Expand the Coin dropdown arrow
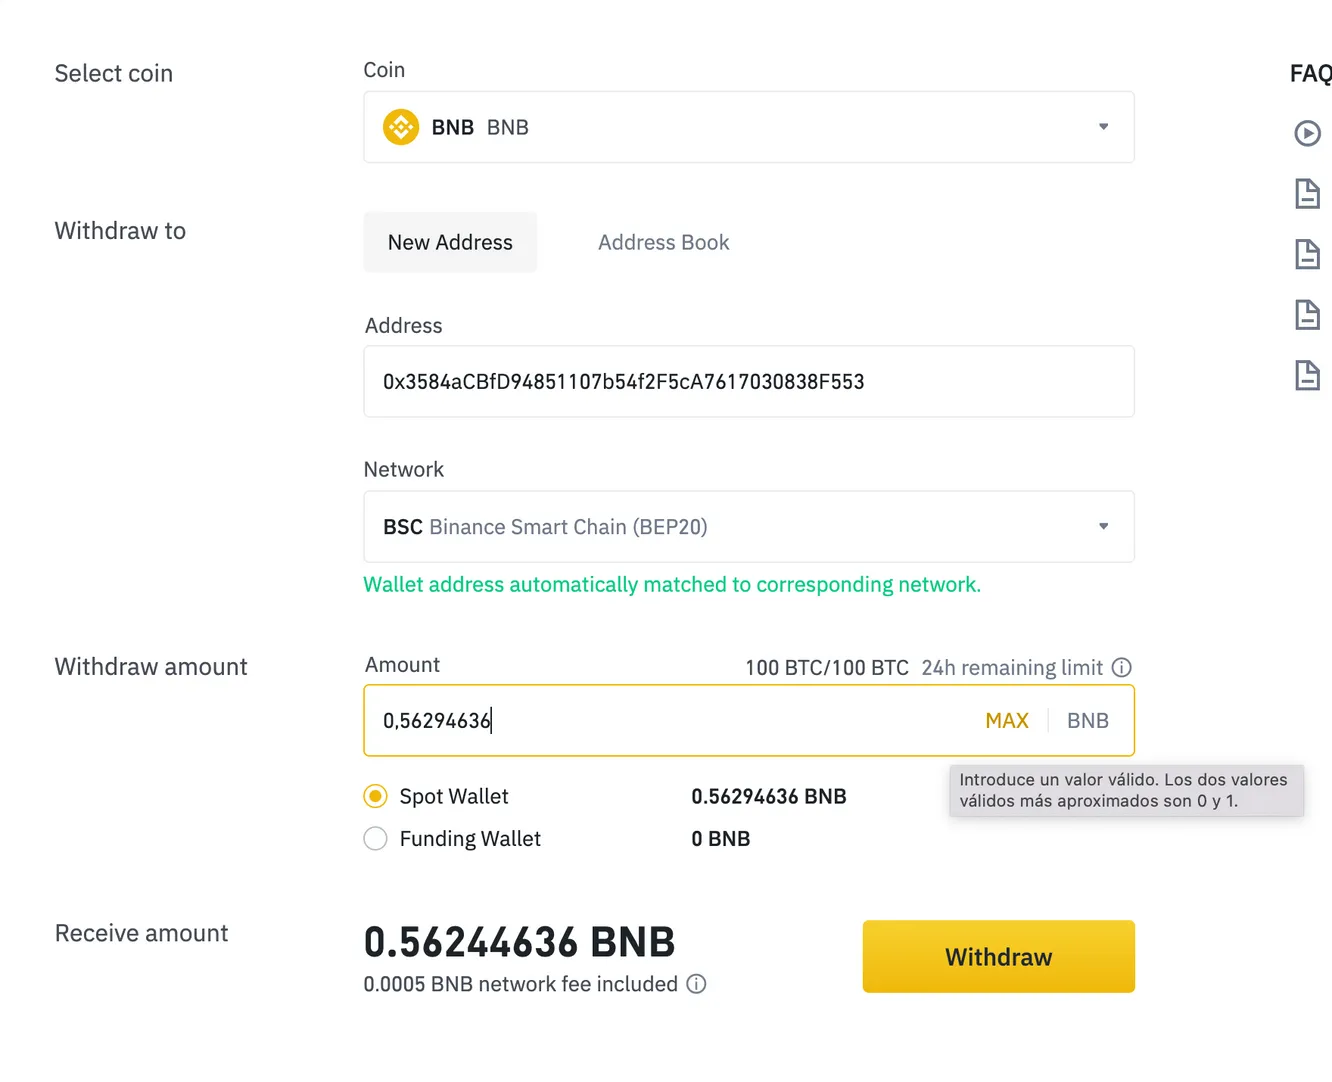 [1103, 127]
